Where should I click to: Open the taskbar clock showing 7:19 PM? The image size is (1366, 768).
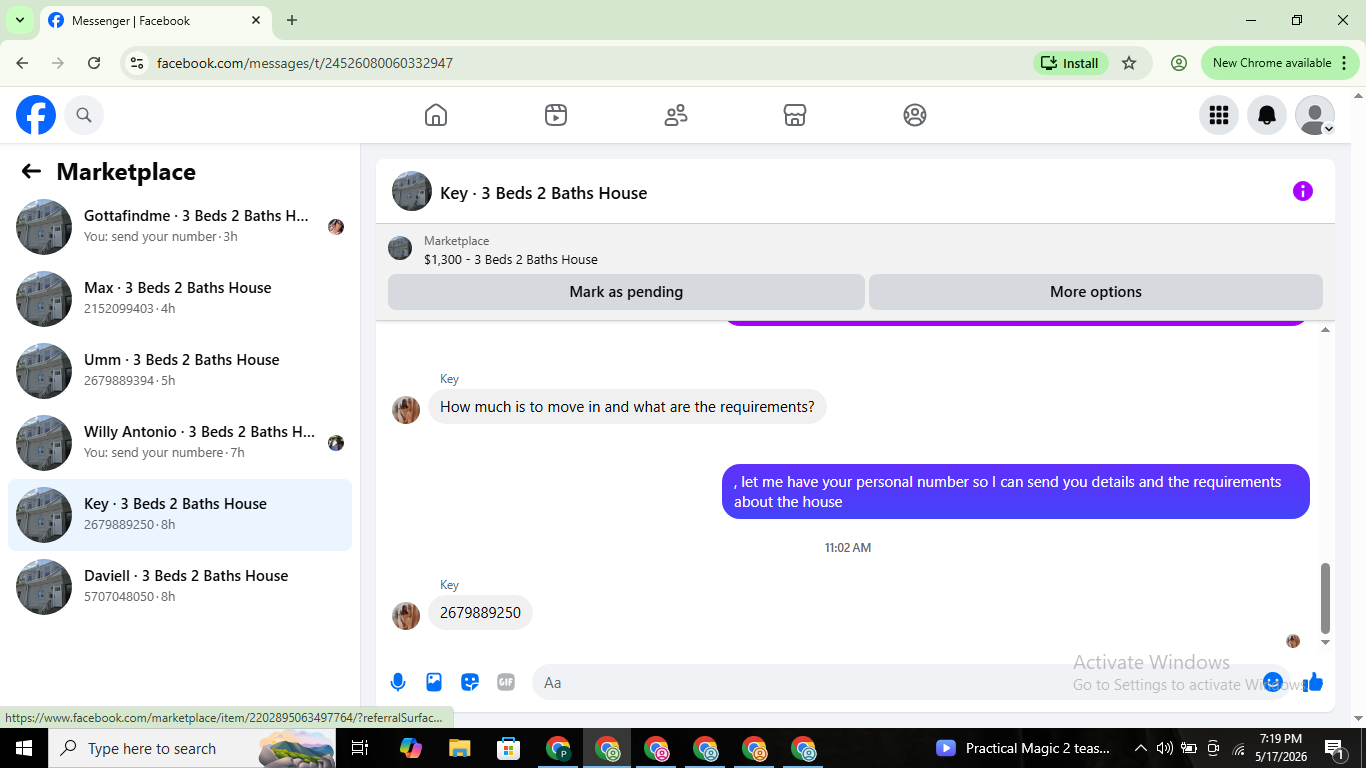tap(1280, 748)
